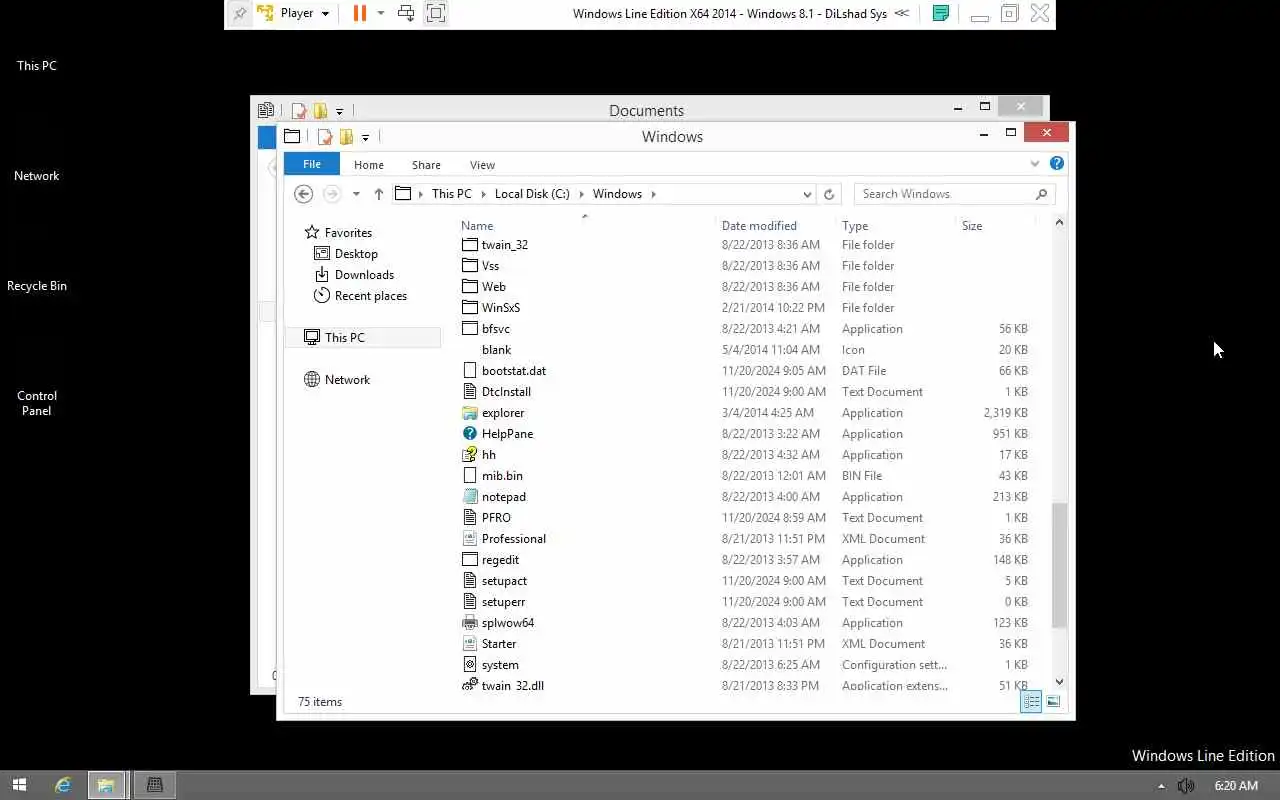Open the recent locations dropdown arrow
The height and width of the screenshot is (800, 1280).
[x=356, y=194]
